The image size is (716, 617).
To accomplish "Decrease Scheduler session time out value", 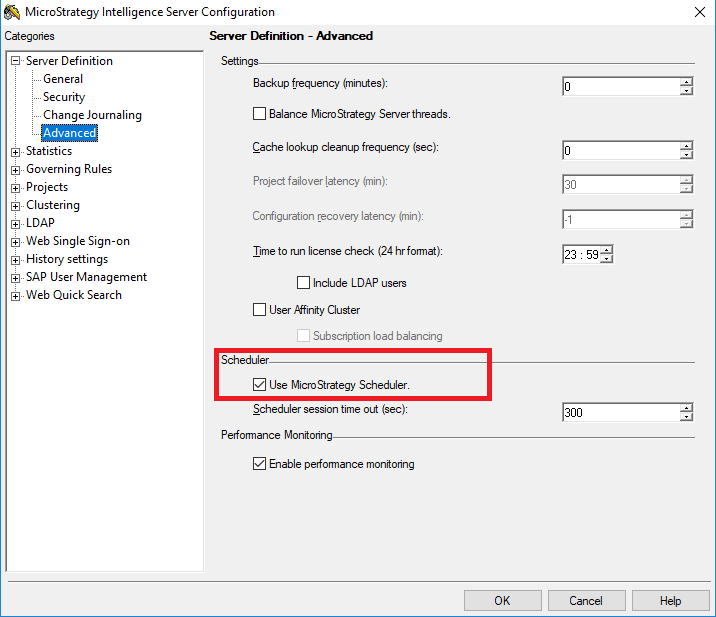I will 686,417.
